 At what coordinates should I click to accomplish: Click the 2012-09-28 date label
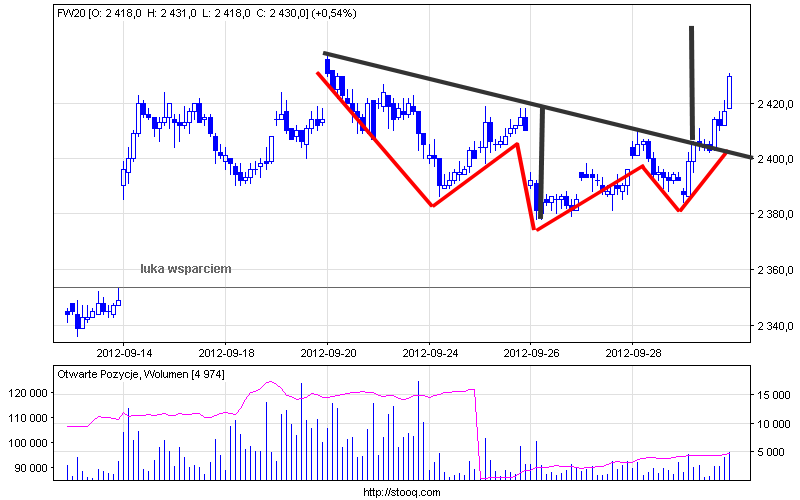(x=633, y=353)
